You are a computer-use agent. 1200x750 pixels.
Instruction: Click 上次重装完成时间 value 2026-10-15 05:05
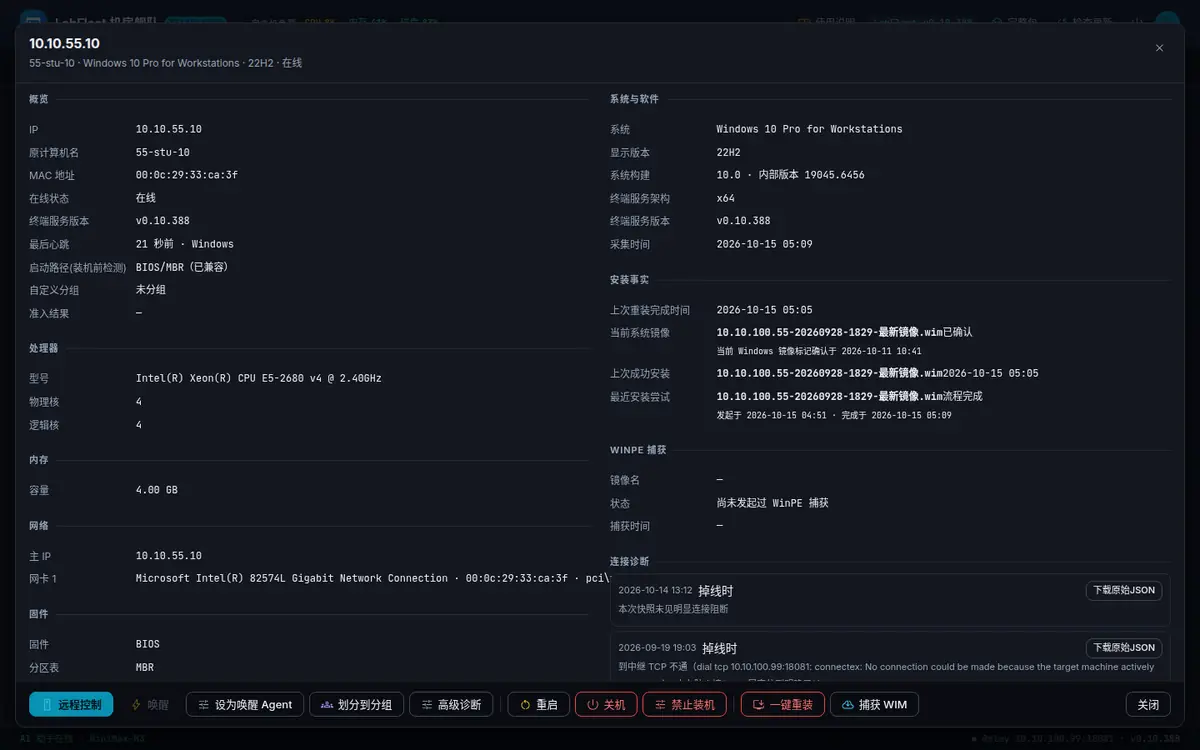click(x=765, y=310)
